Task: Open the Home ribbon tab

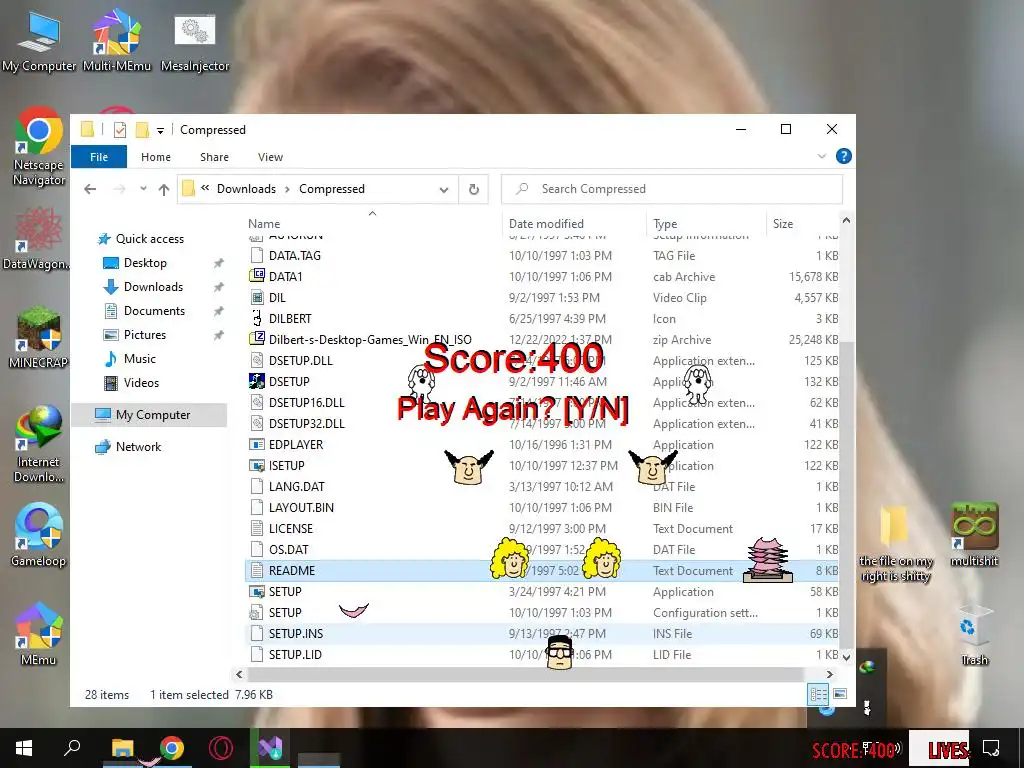Action: [x=155, y=157]
